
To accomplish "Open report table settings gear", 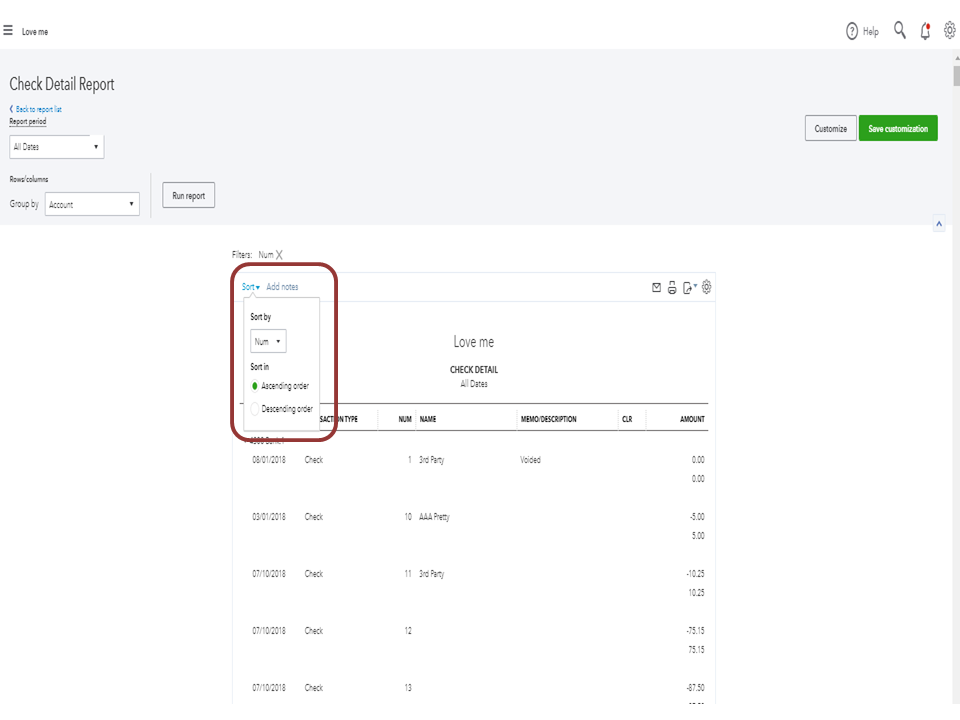I will tap(707, 287).
